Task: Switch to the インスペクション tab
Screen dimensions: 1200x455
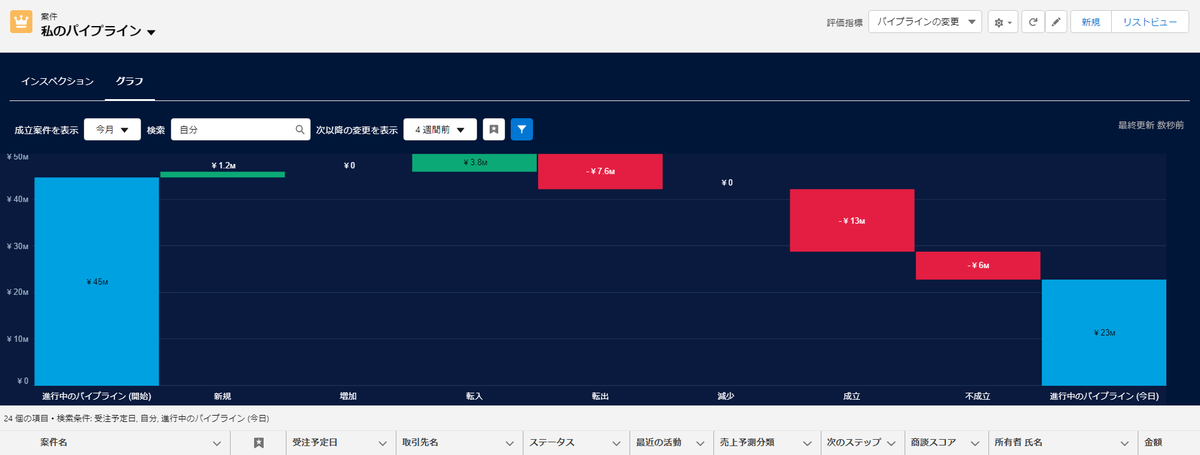Action: coord(58,80)
